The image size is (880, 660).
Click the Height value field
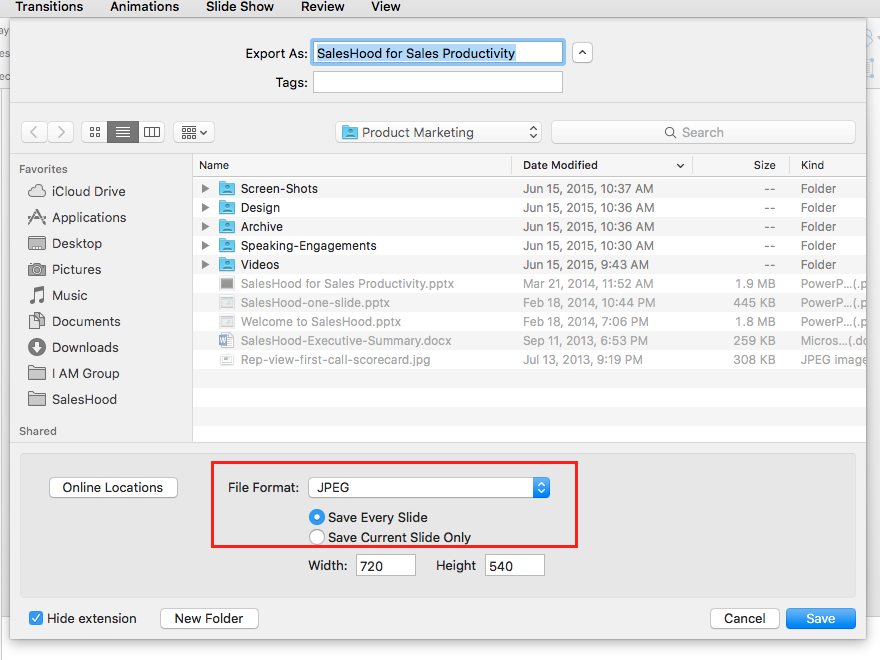[x=515, y=565]
